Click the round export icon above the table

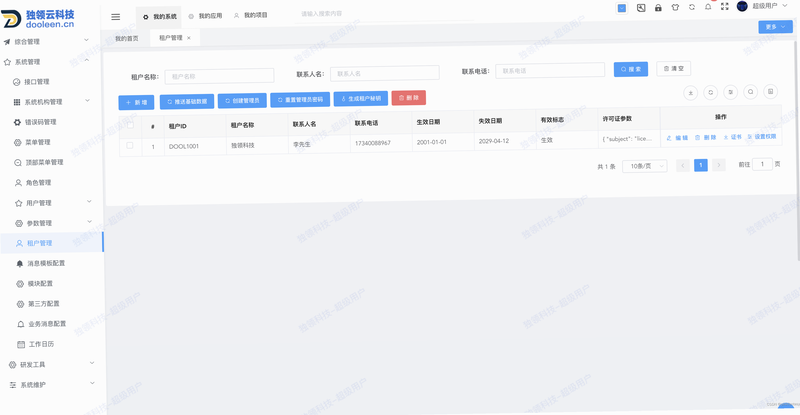pos(690,93)
